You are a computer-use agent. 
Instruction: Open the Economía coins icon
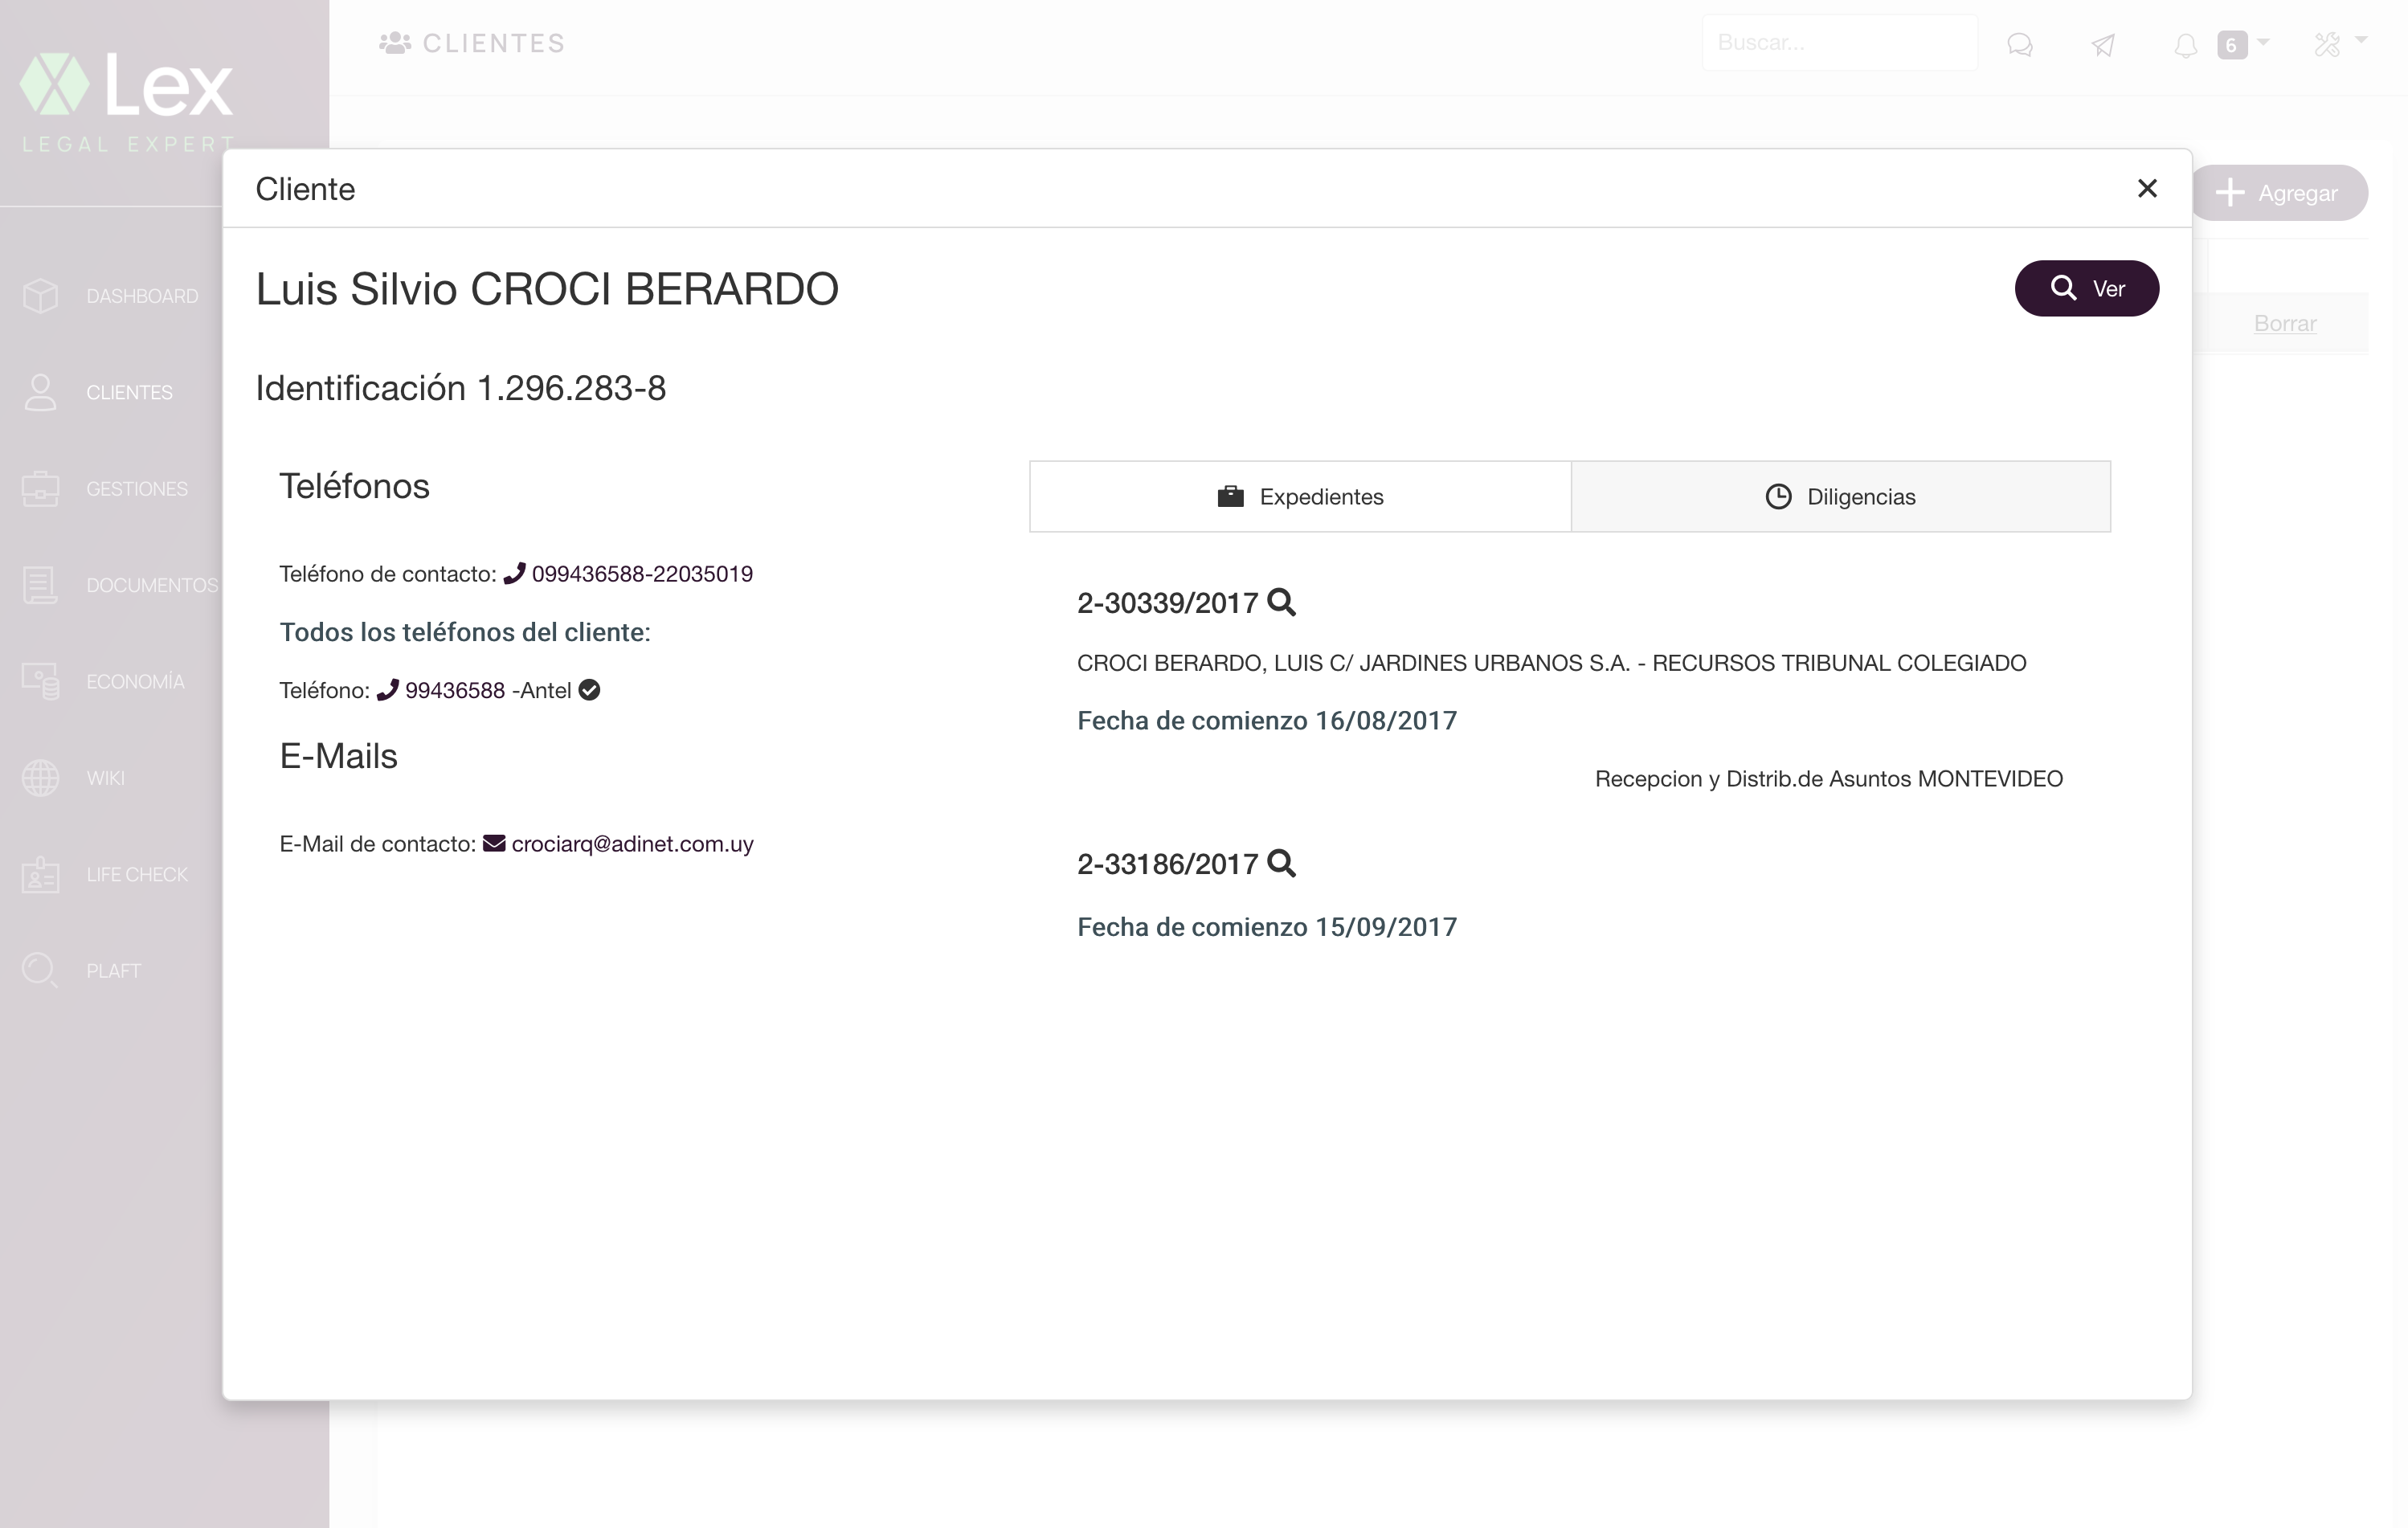(40, 681)
